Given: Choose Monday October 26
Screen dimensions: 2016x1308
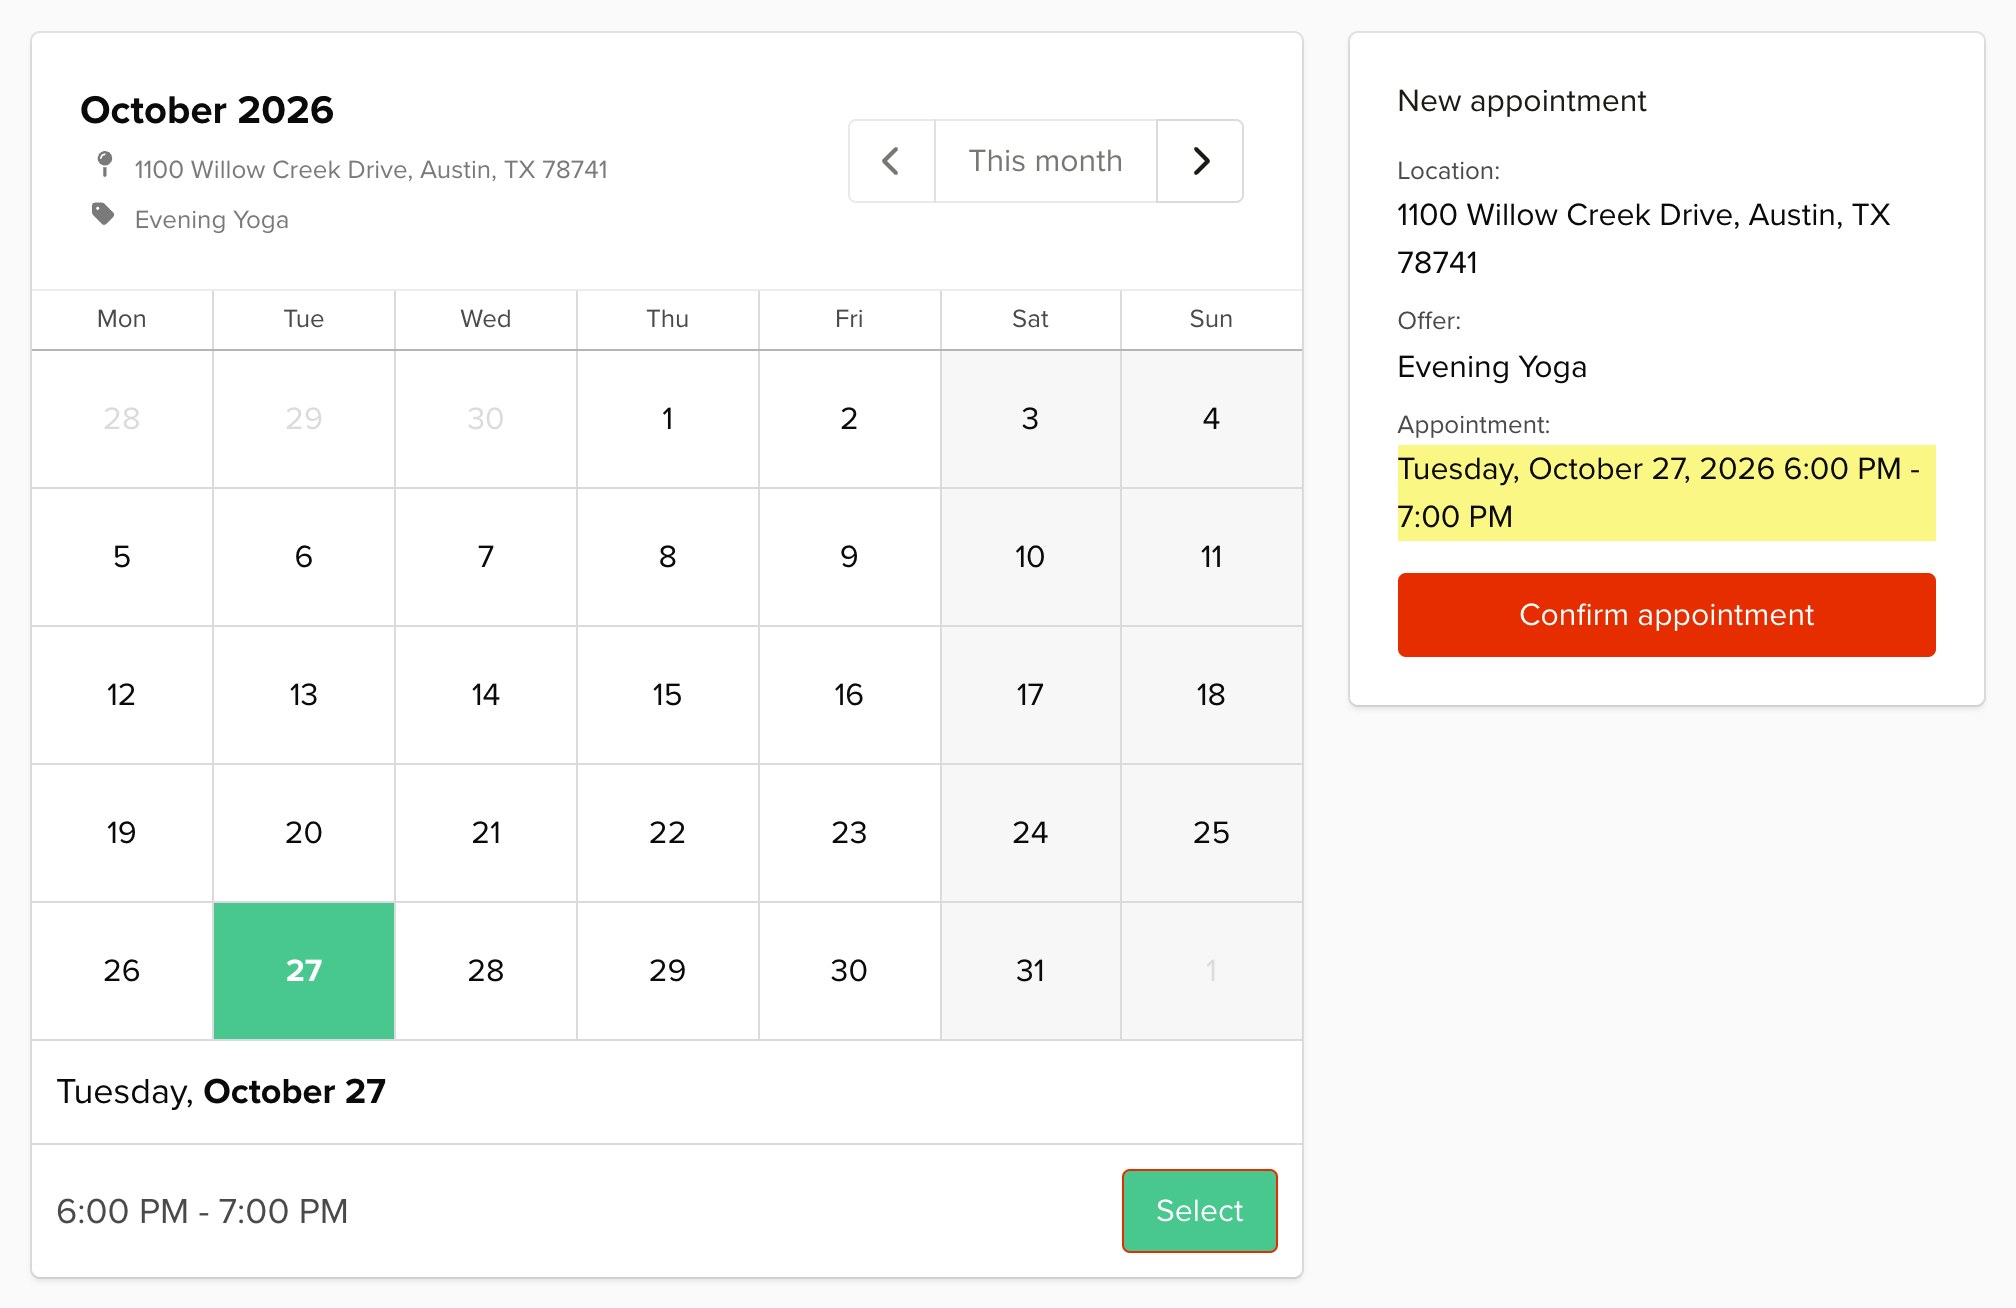Looking at the screenshot, I should tap(122, 971).
